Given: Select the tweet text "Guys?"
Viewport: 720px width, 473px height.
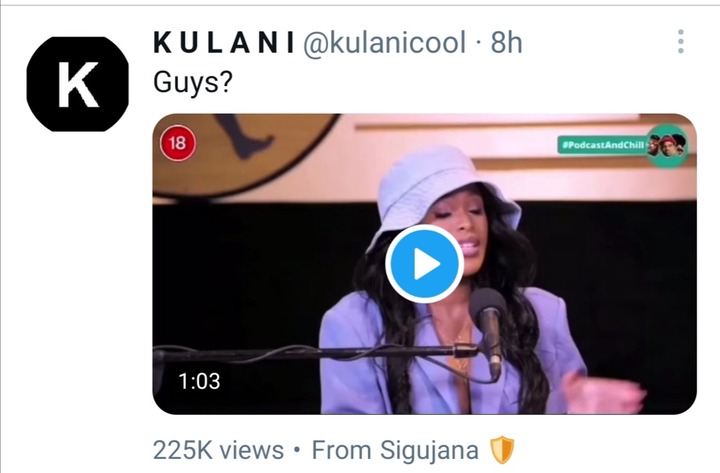Looking at the screenshot, I should pos(193,83).
